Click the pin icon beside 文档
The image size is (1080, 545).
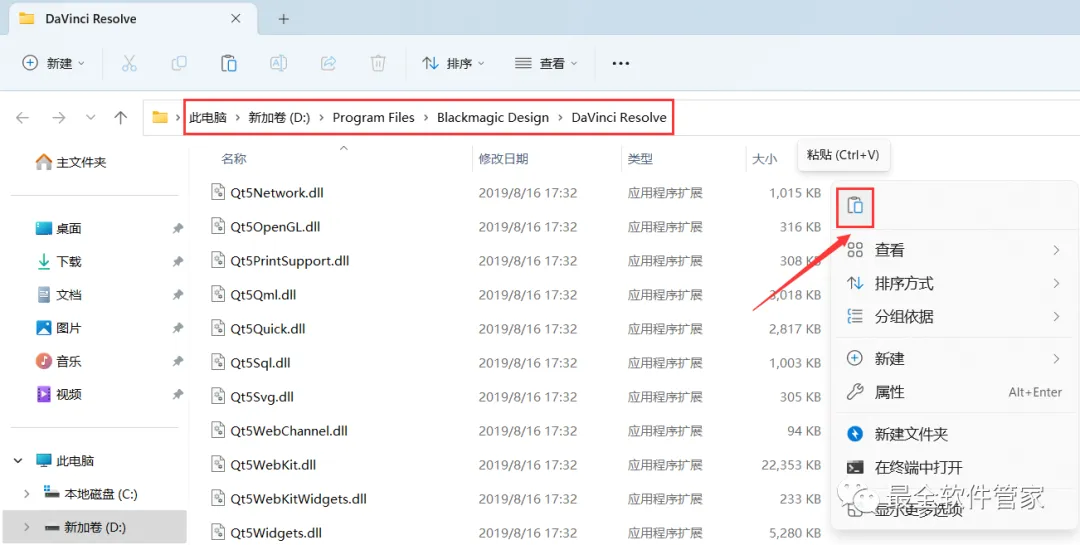[178, 294]
